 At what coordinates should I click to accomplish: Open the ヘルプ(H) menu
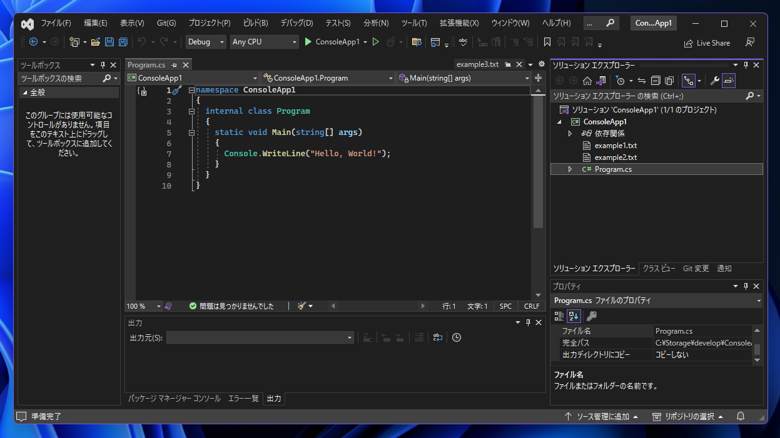[556, 23]
